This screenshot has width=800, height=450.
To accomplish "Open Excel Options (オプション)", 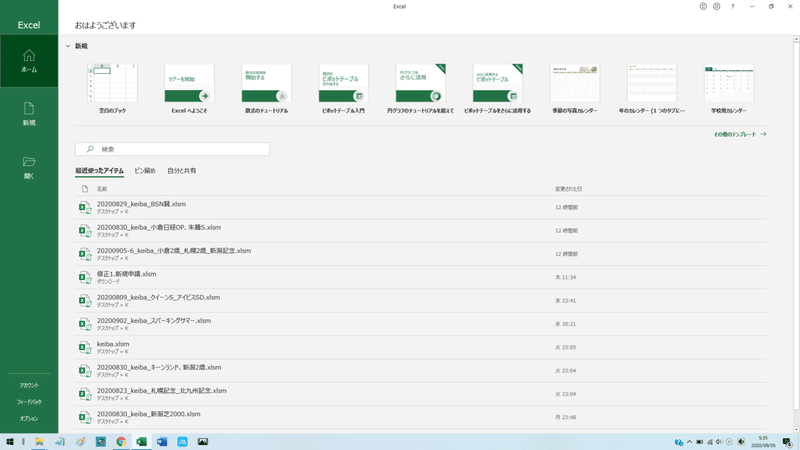I will point(29,418).
